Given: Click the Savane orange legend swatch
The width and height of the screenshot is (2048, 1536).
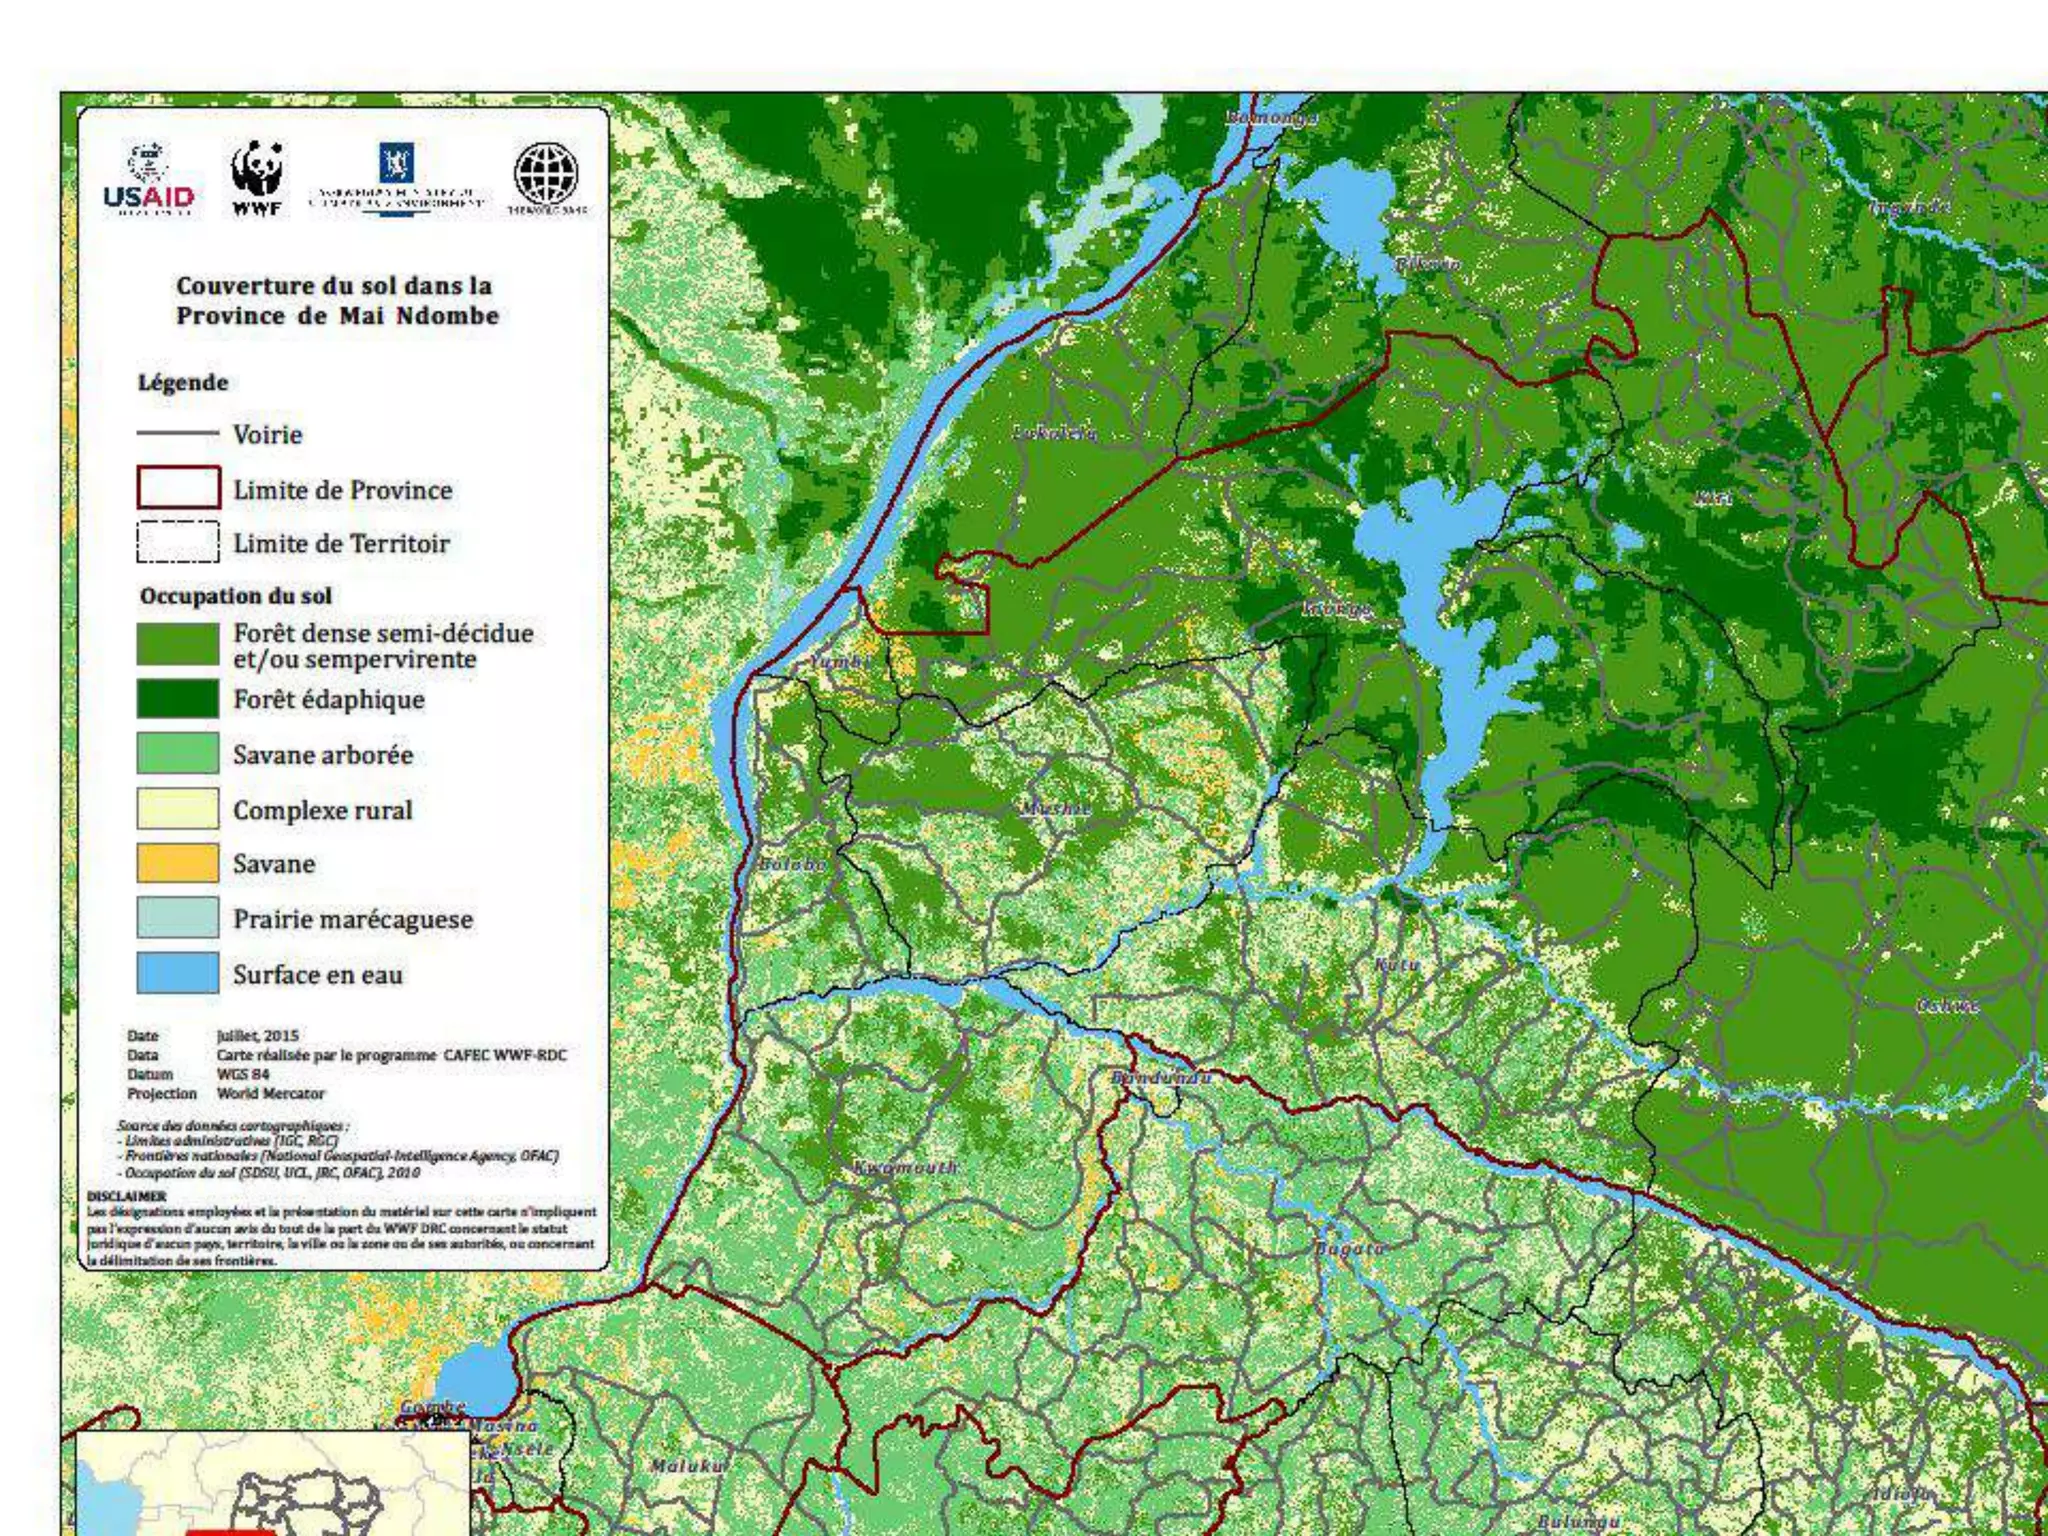Looking at the screenshot, I should [178, 863].
